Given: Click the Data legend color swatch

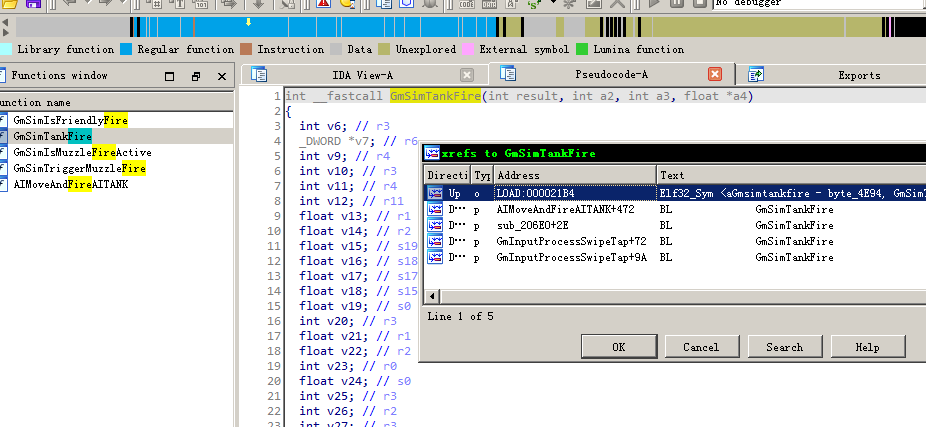Looking at the screenshot, I should (x=336, y=49).
